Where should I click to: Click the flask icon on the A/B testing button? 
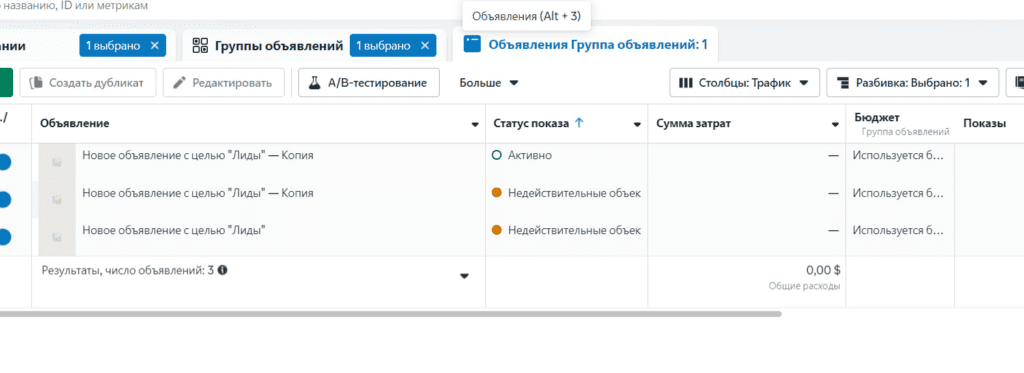click(315, 83)
